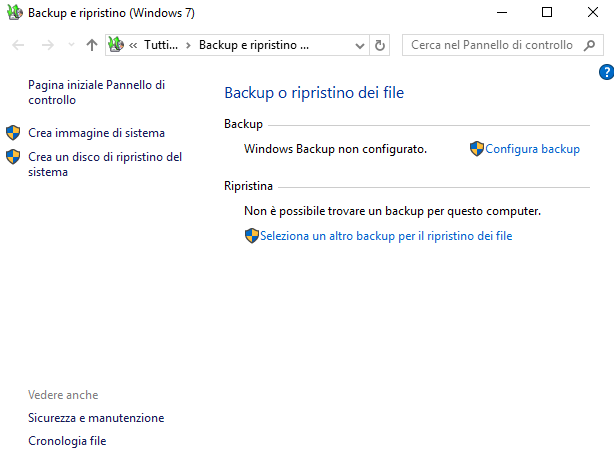Click the shield icon next to Crea immagine di sistema
Viewport: 614px width, 467px height.
13,133
